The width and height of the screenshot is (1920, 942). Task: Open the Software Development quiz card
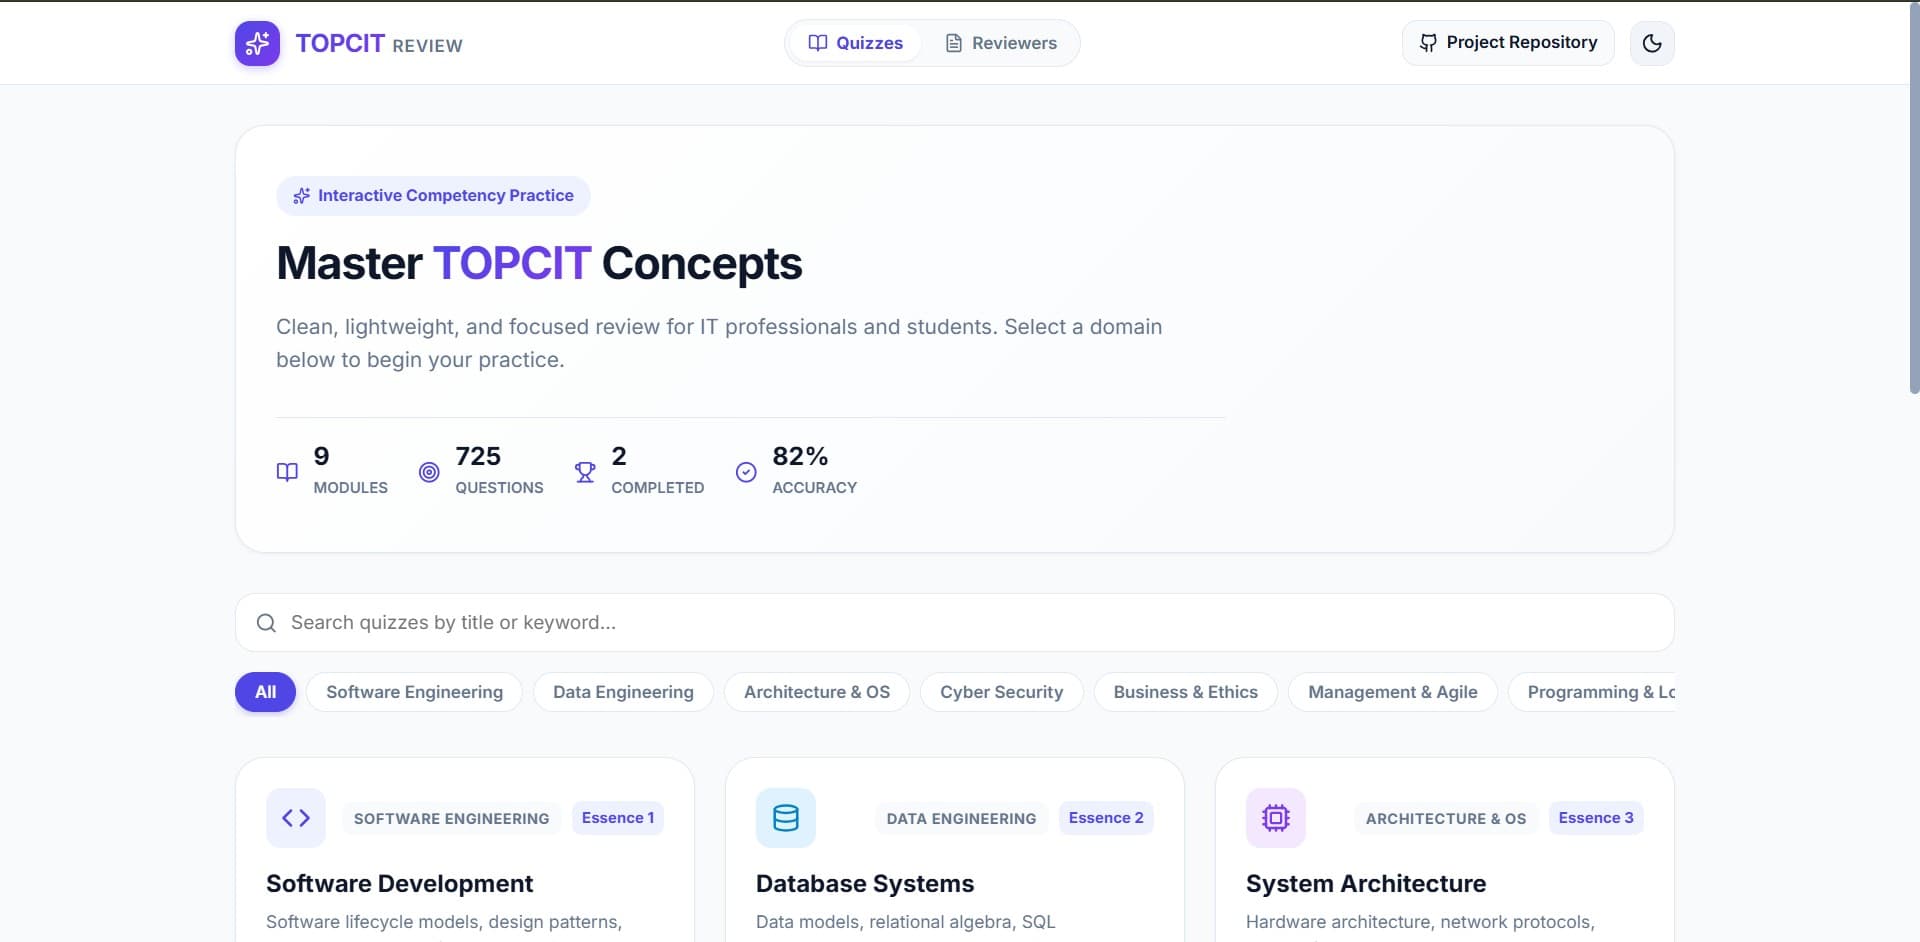click(465, 850)
